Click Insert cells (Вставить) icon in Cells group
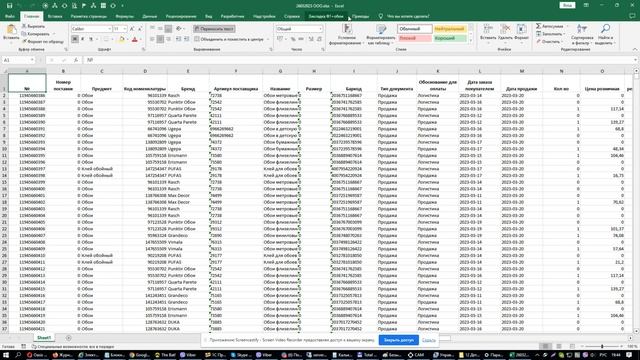 [x=488, y=29]
